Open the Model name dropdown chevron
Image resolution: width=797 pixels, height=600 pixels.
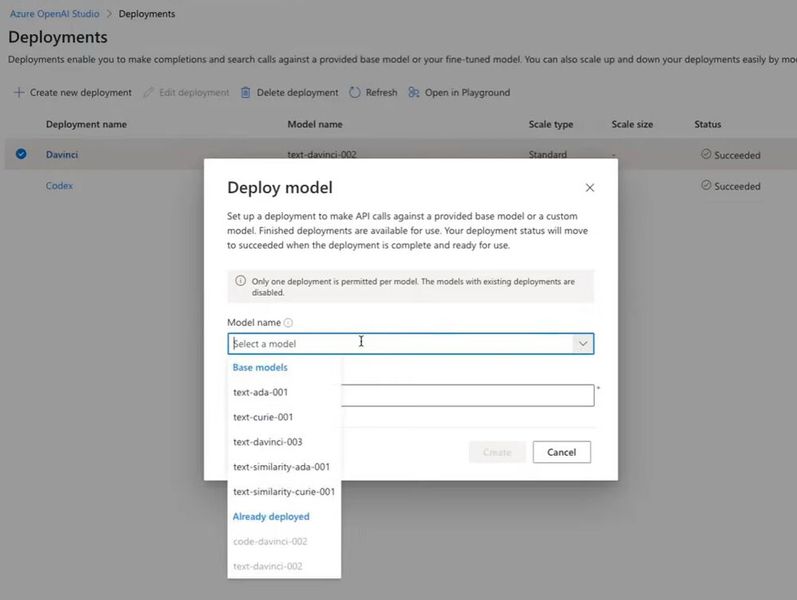pos(583,344)
